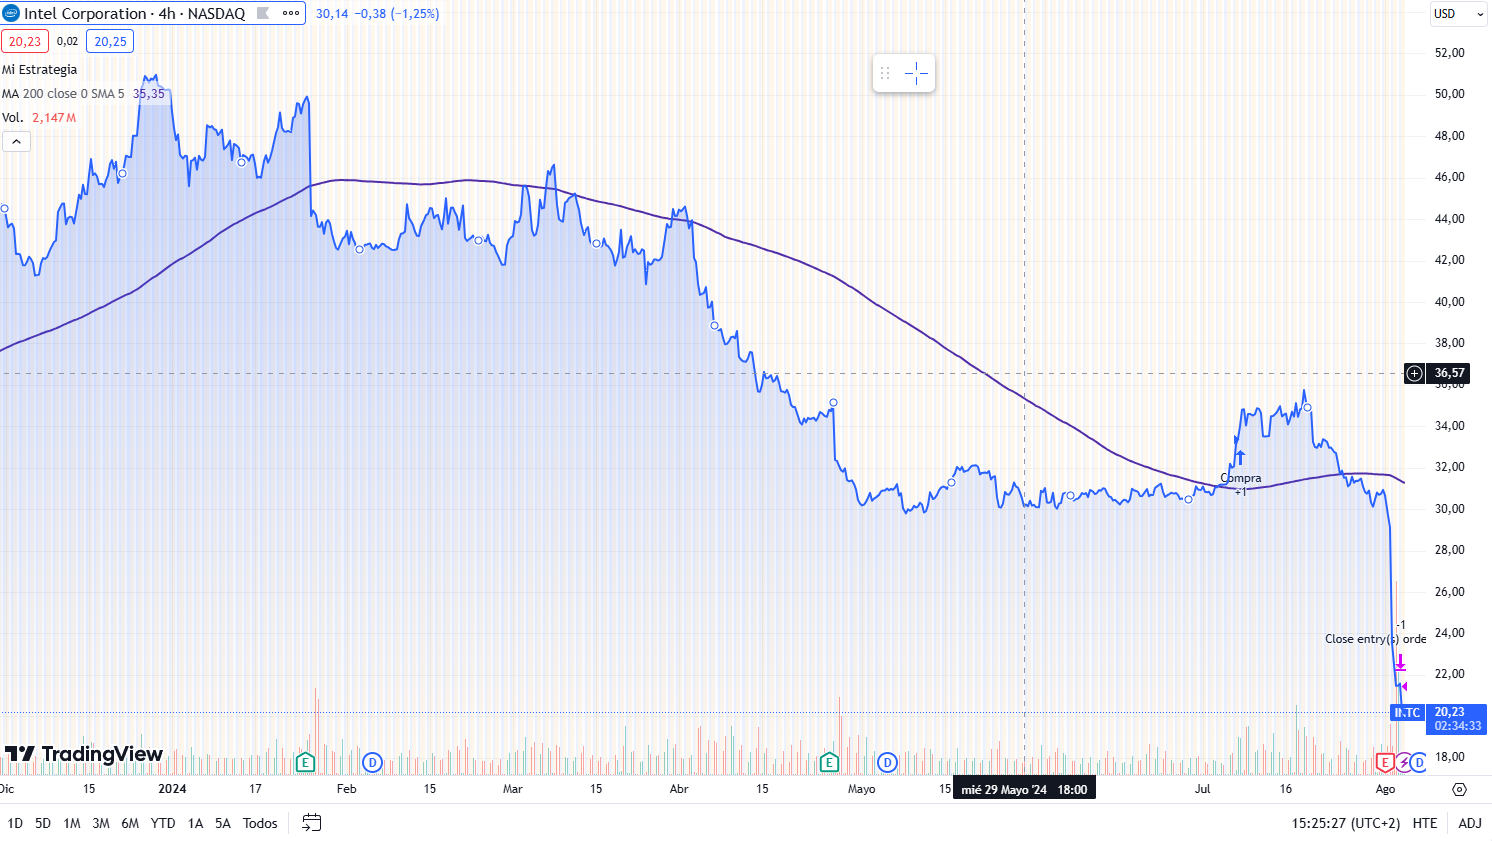Click the 36,57 crosshair price label
This screenshot has width=1492, height=841.
click(1449, 373)
